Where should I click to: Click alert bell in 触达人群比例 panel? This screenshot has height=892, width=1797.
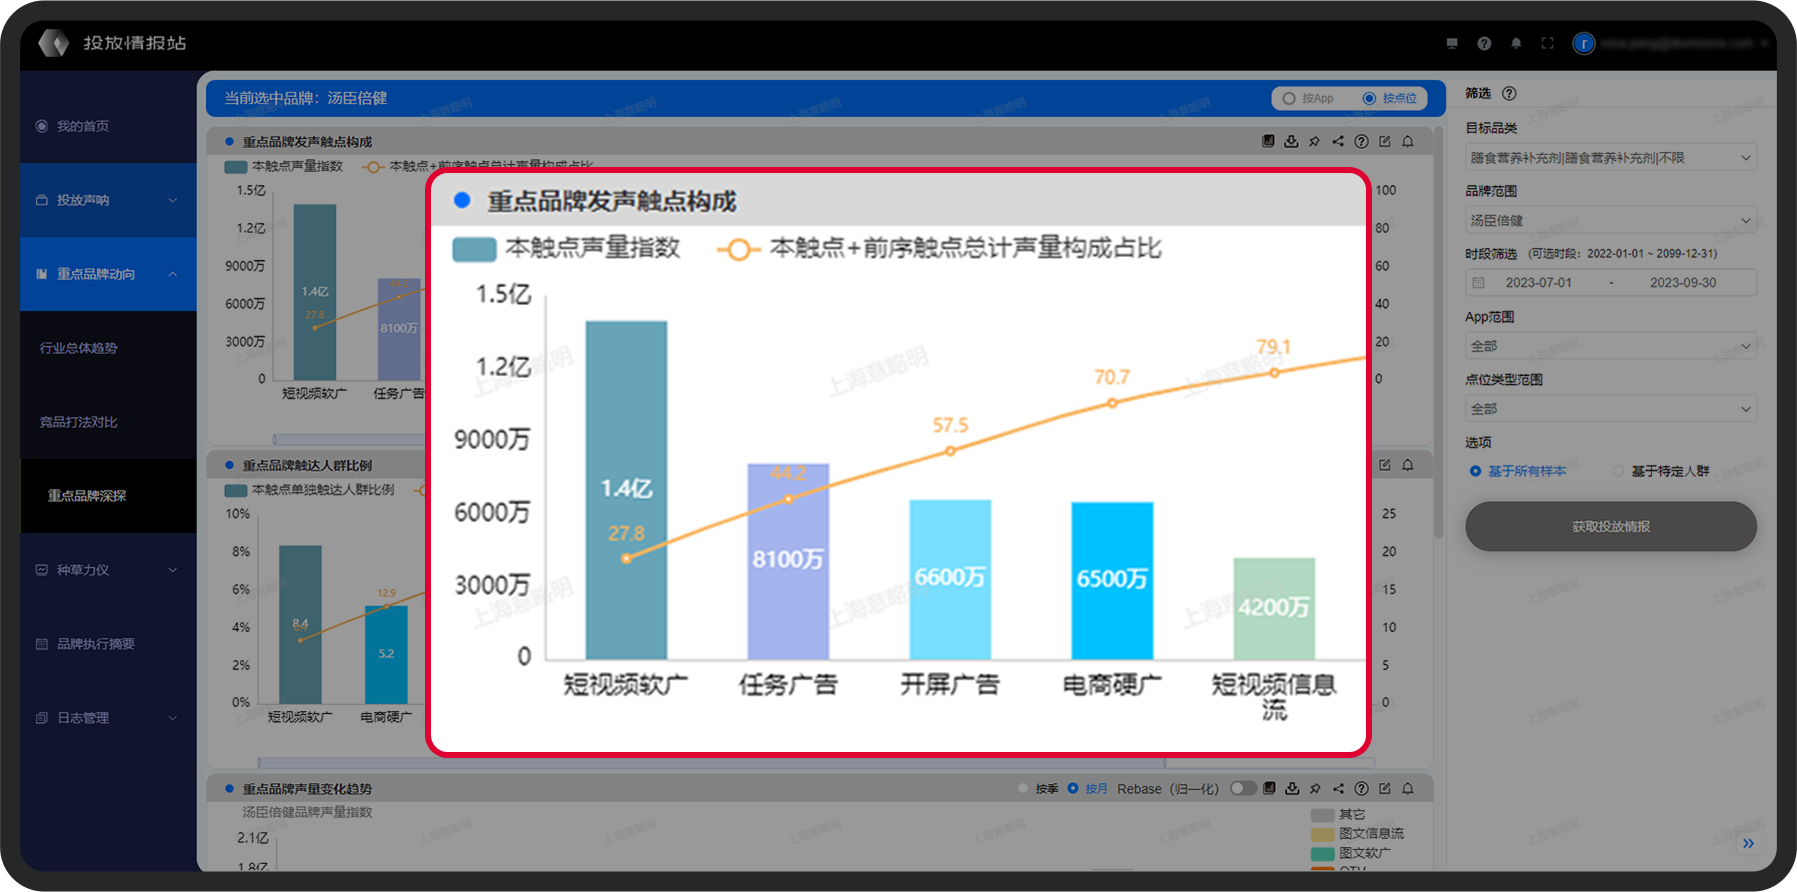pos(1408,465)
